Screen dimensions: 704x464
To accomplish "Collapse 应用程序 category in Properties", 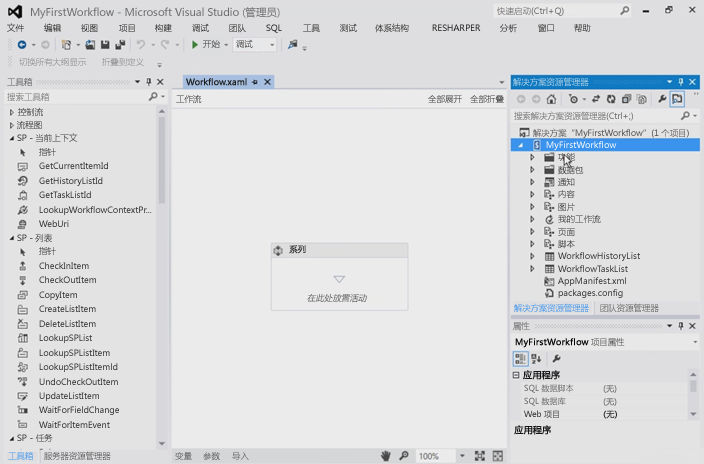I will click(x=516, y=375).
